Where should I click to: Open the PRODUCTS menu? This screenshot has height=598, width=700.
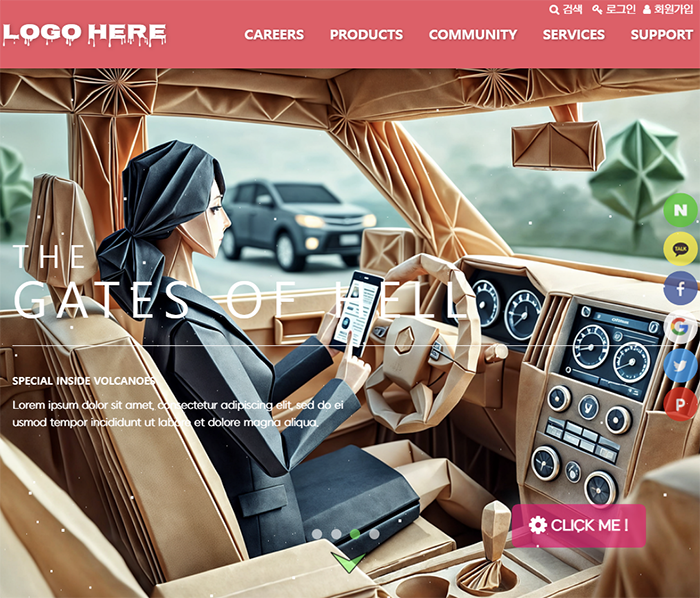(367, 35)
